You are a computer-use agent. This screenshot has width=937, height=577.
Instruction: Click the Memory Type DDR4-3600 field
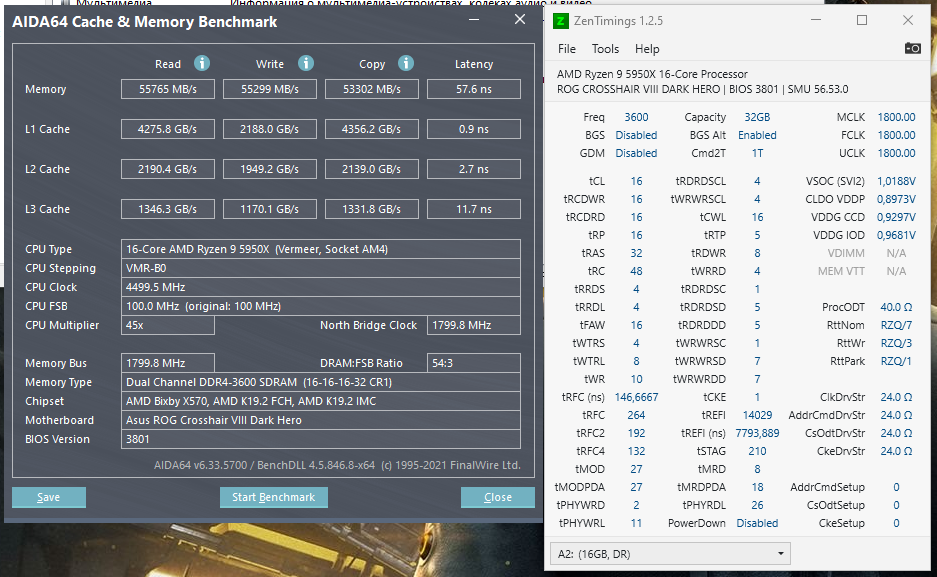coord(321,382)
